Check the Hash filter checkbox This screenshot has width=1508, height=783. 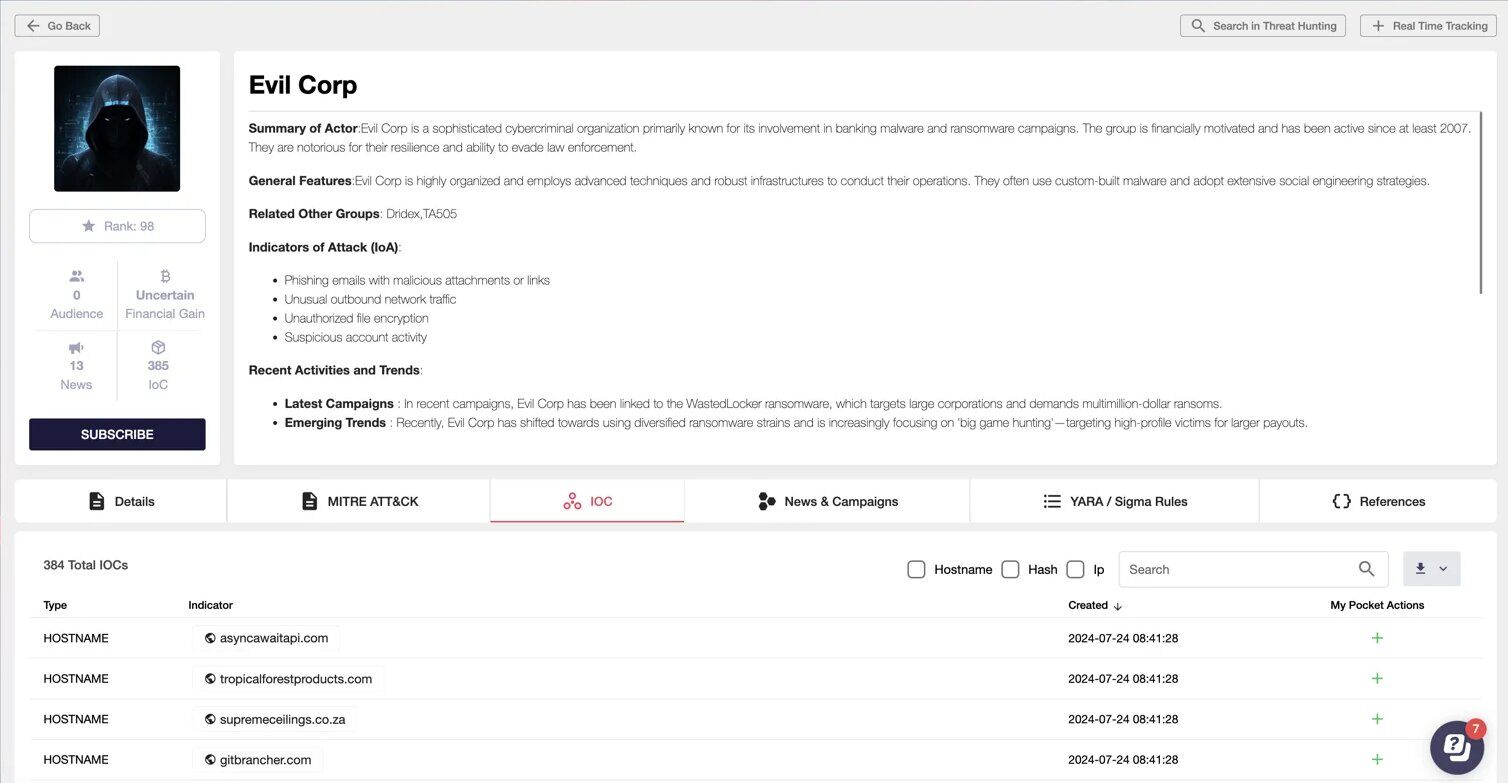pyautogui.click(x=1010, y=569)
